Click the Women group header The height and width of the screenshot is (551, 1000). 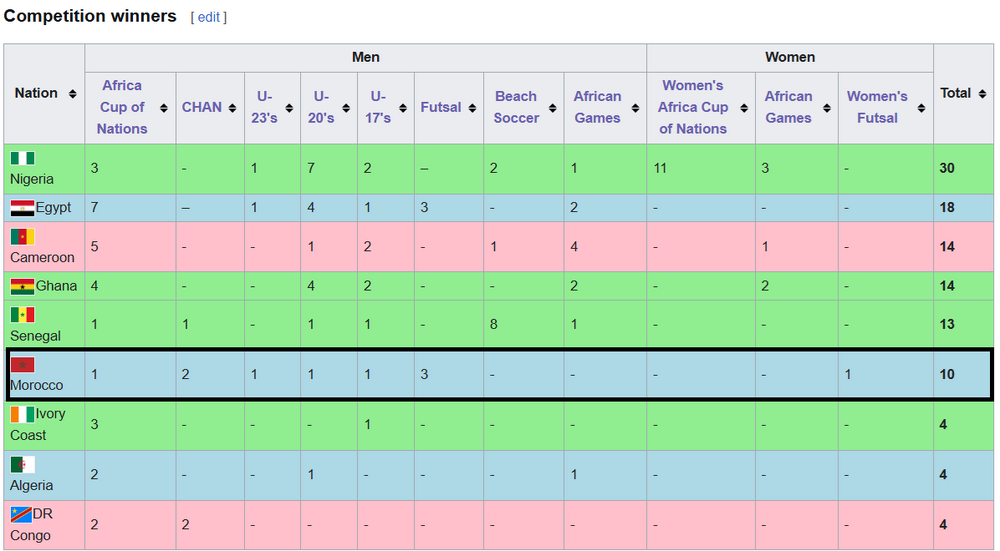click(790, 57)
